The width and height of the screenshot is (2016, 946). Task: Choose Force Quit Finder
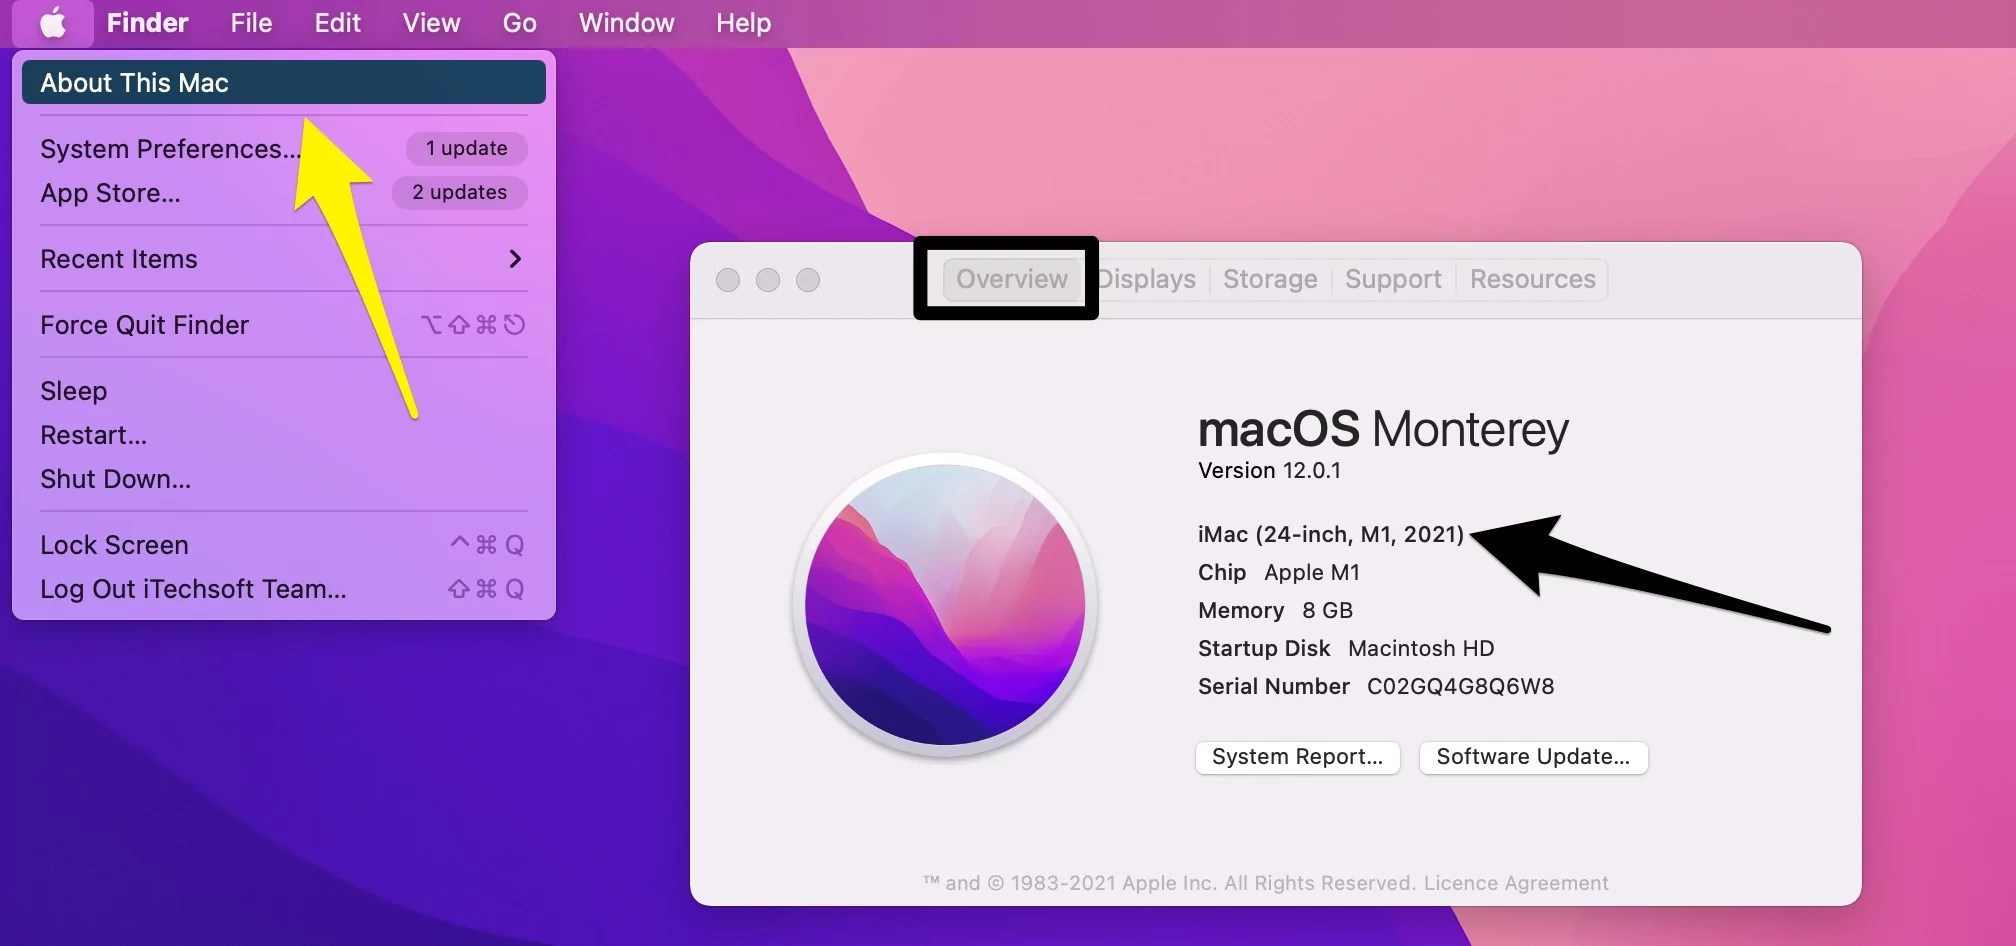[144, 324]
